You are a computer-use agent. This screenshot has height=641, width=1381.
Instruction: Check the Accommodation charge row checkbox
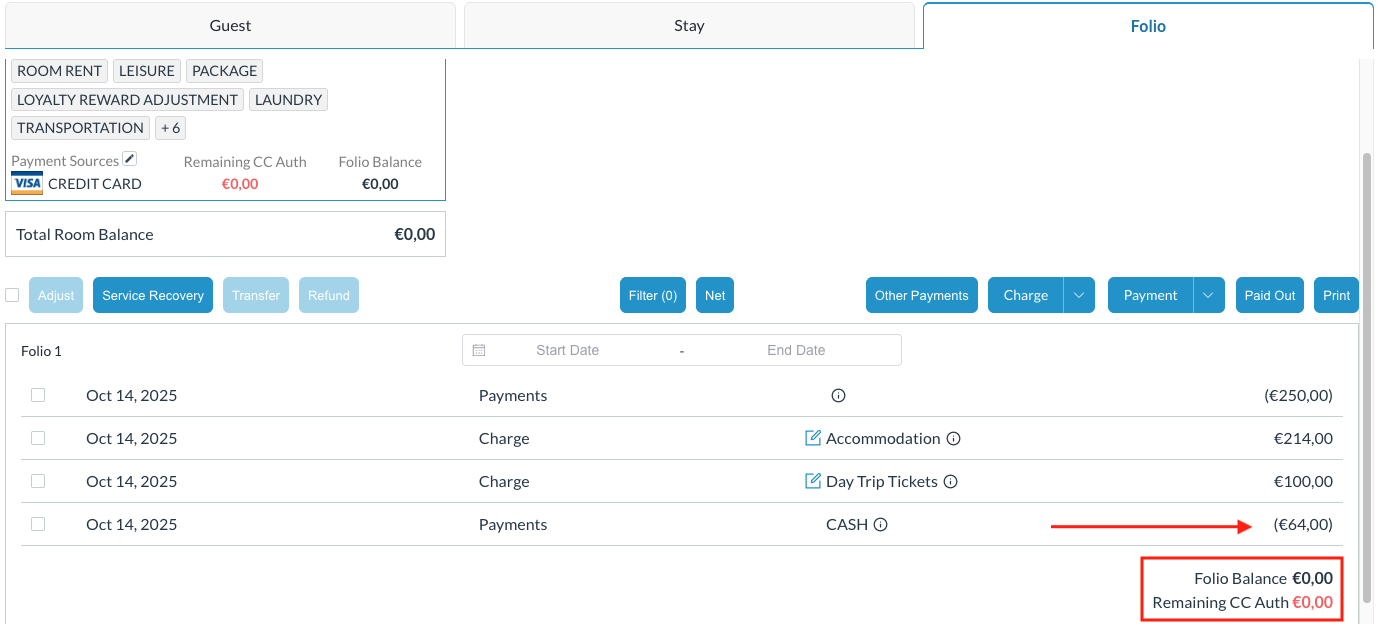pos(38,438)
